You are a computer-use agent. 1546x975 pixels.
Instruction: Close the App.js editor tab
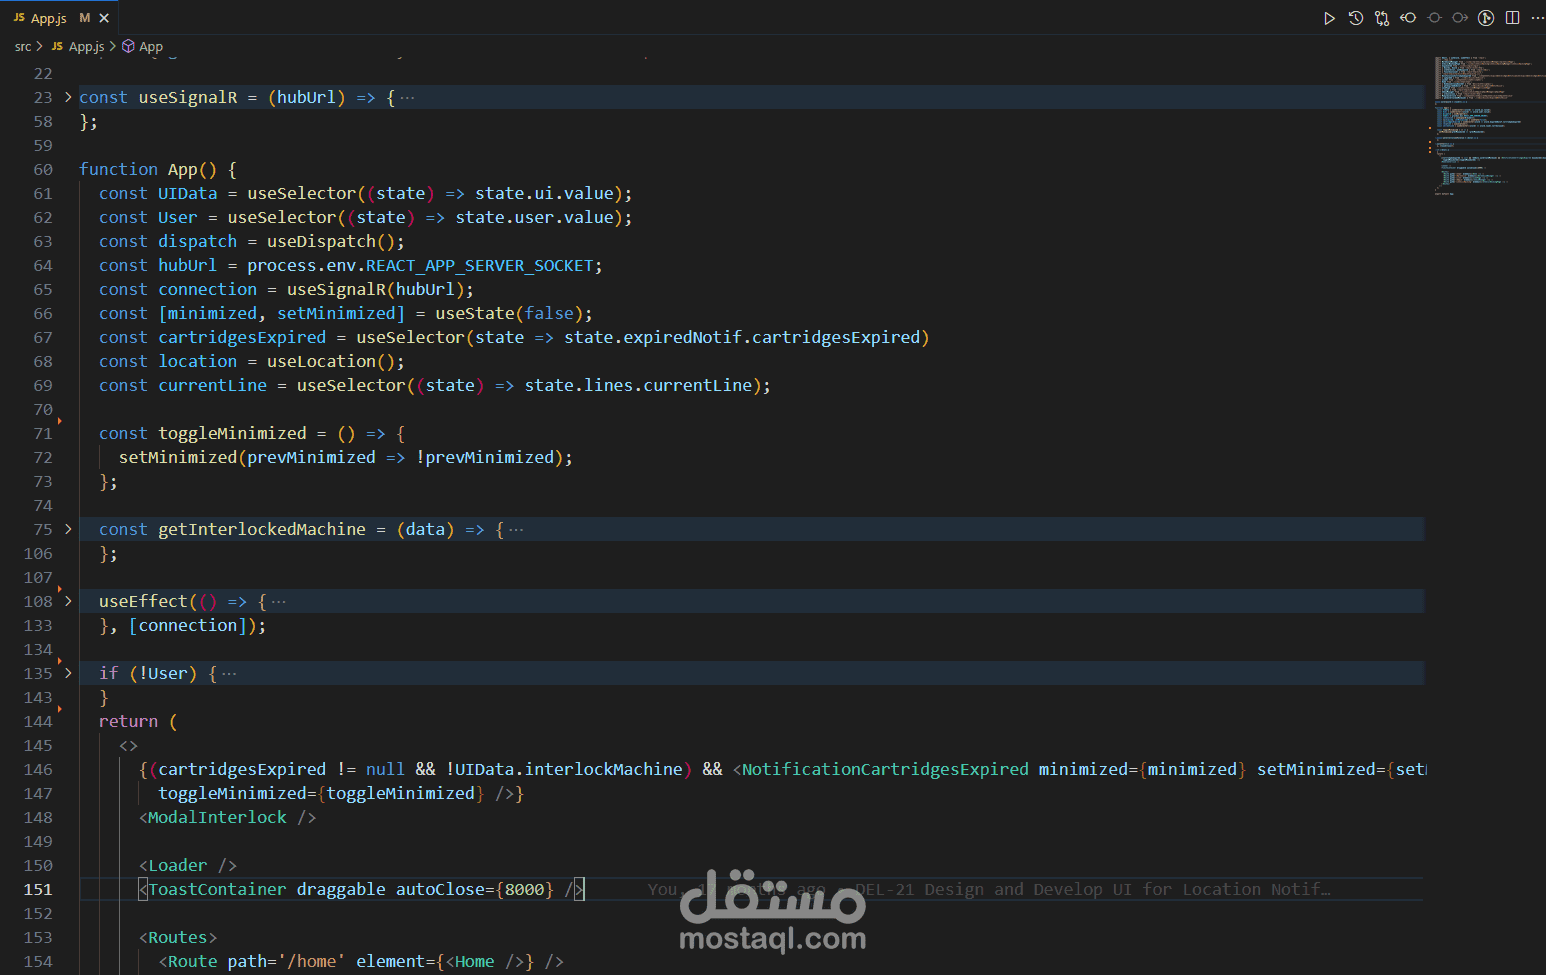coord(104,18)
